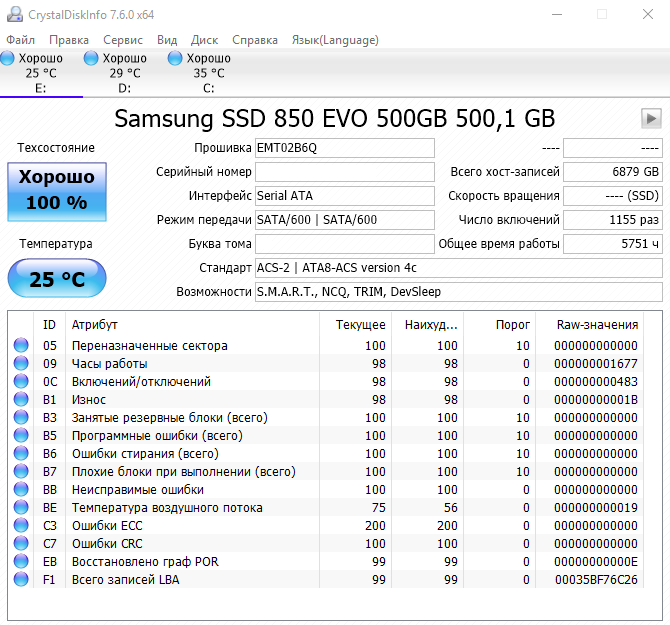Viewport: 670px width, 625px height.
Task: Select the Переназначенные сектора row
Action: tap(326, 345)
